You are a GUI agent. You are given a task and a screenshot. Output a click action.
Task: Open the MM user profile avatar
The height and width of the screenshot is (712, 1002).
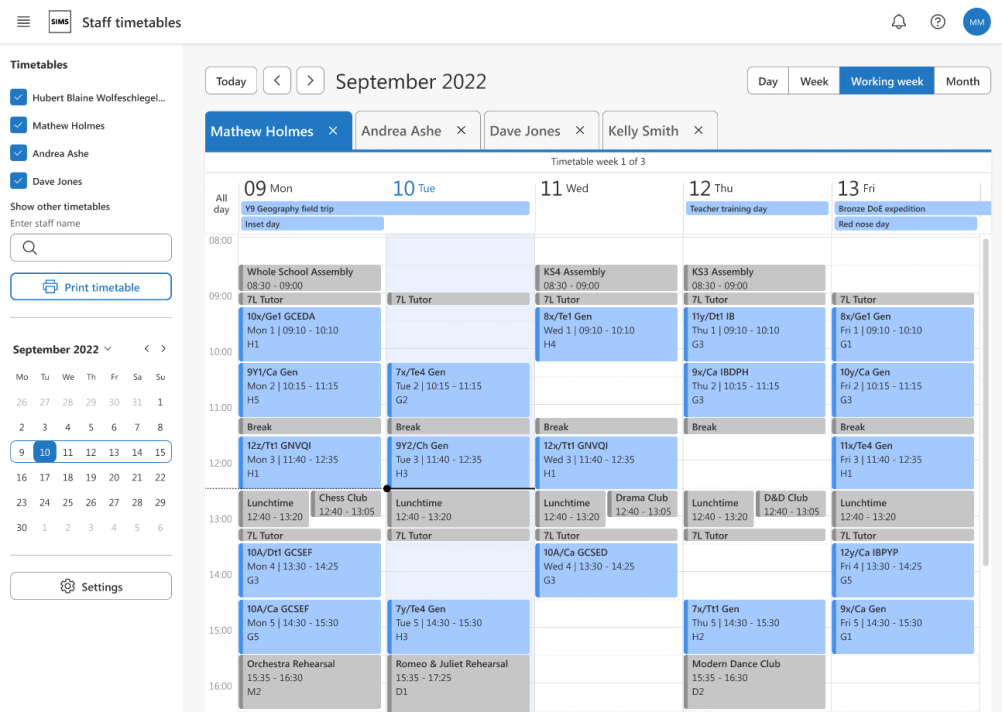pyautogui.click(x=976, y=22)
